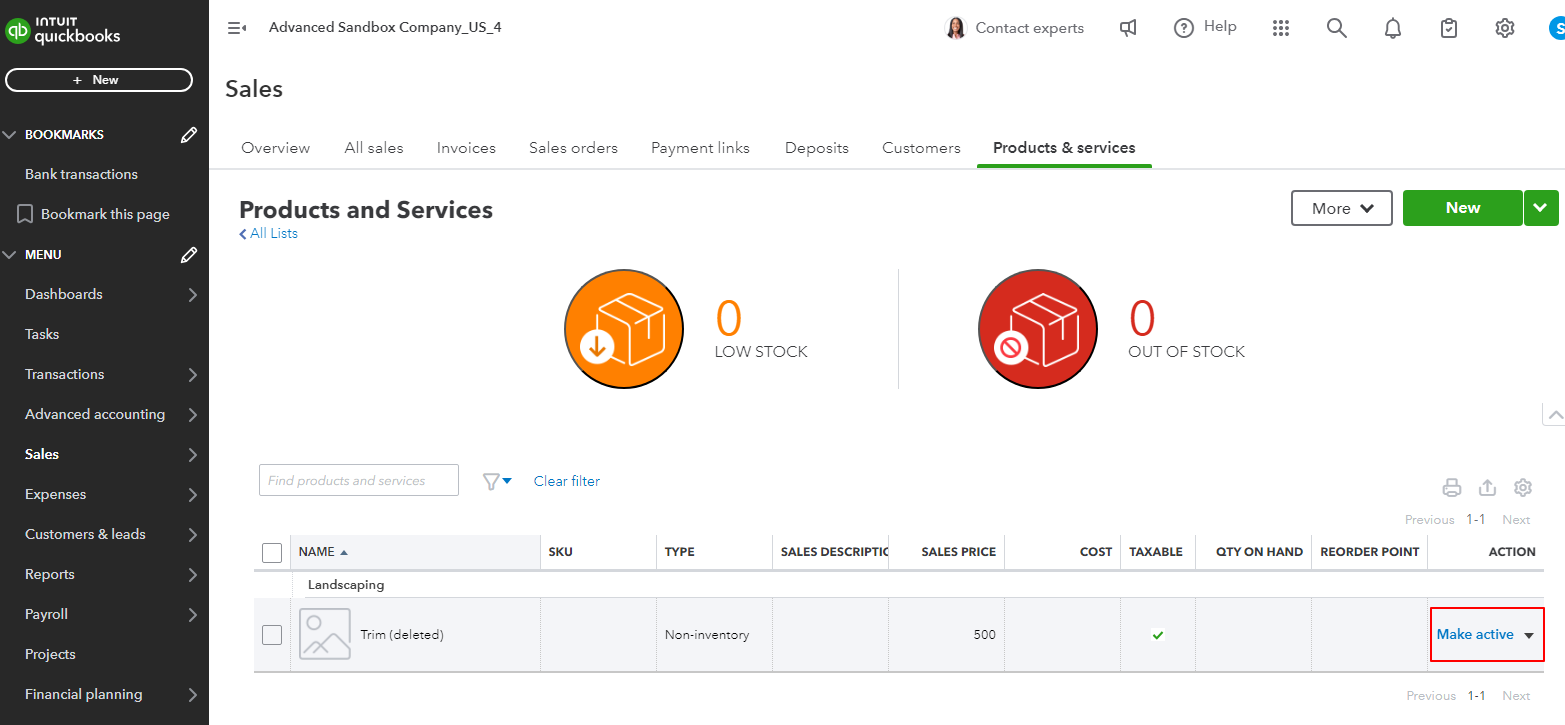Viewport: 1565px width, 725px height.
Task: Click the export list icon
Action: point(1487,488)
